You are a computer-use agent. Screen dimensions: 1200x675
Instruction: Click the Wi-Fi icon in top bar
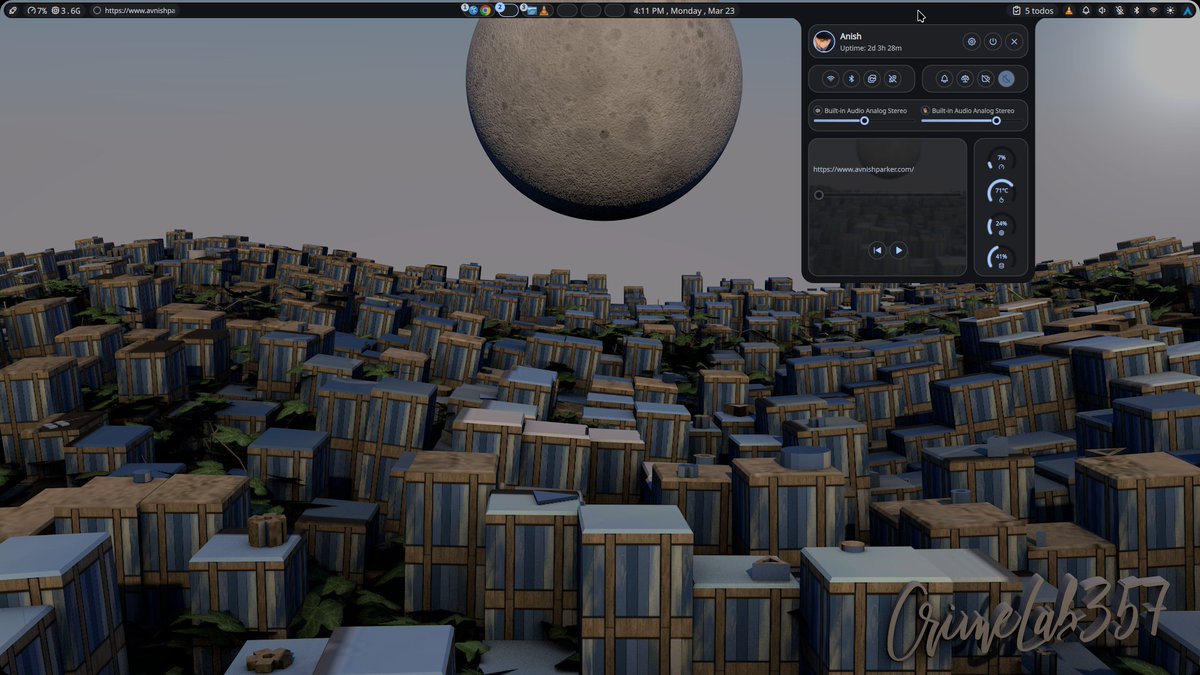(1153, 10)
